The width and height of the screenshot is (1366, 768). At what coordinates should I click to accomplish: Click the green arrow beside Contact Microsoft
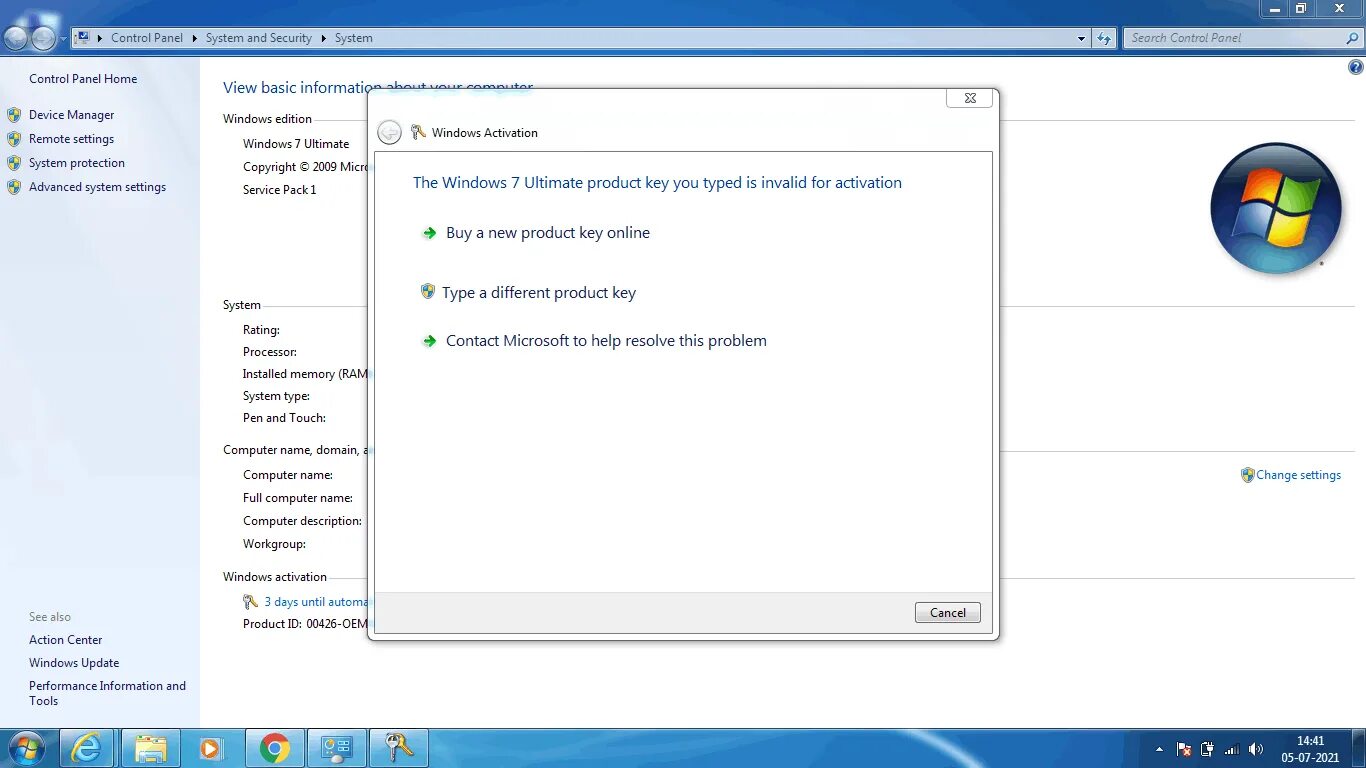429,341
